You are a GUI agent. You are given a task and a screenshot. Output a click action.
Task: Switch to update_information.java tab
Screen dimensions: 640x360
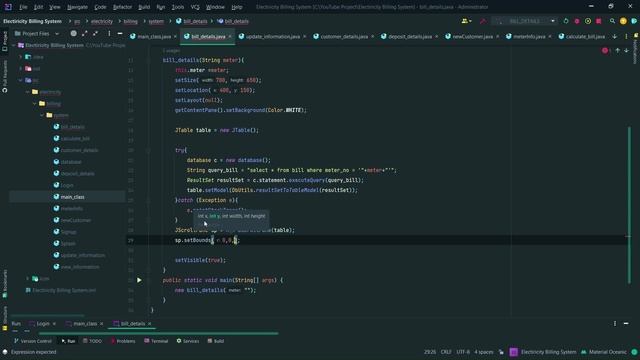[273, 36]
